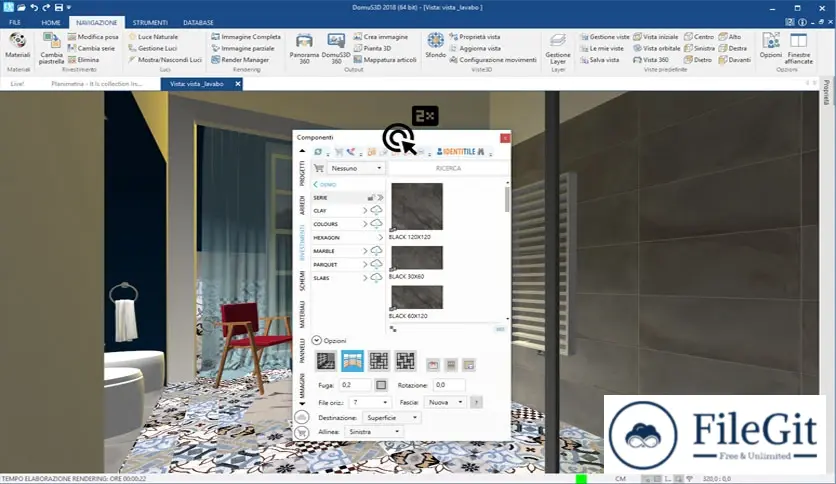Open Pianta 3D output

click(x=372, y=48)
